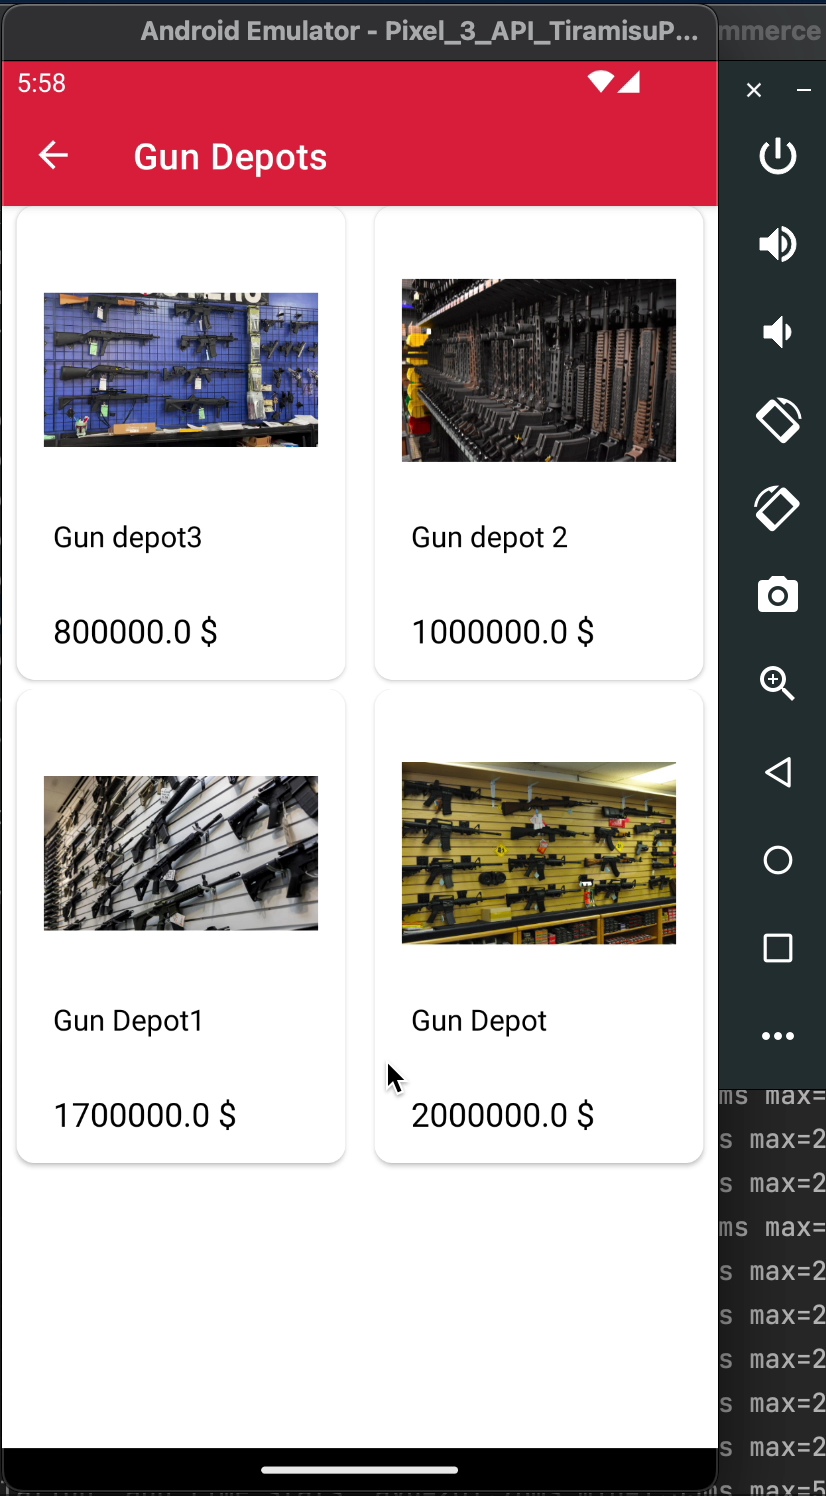Tap the 800000.0 $ price
826x1496 pixels.
tap(135, 632)
